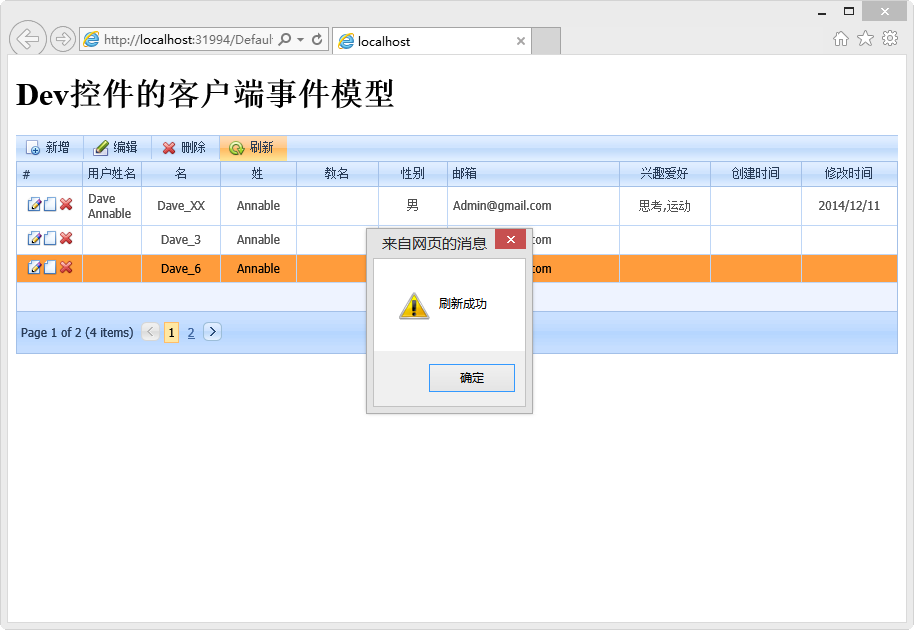Click the 兴趣爱好 column header
The image size is (914, 630).
(x=665, y=174)
